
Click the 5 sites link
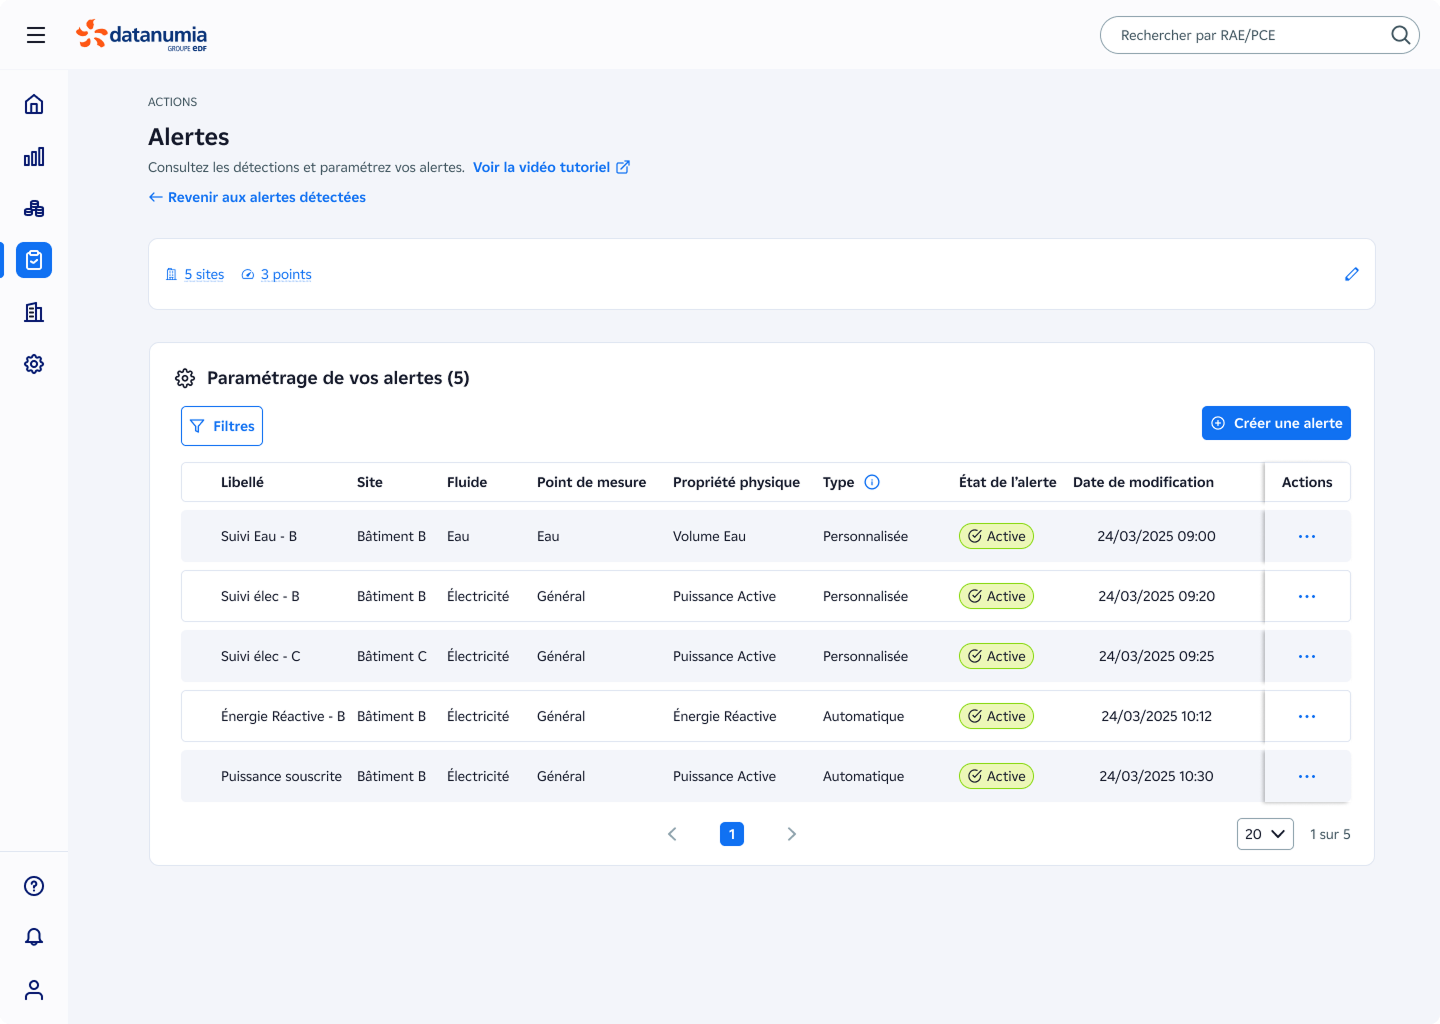[x=204, y=274]
